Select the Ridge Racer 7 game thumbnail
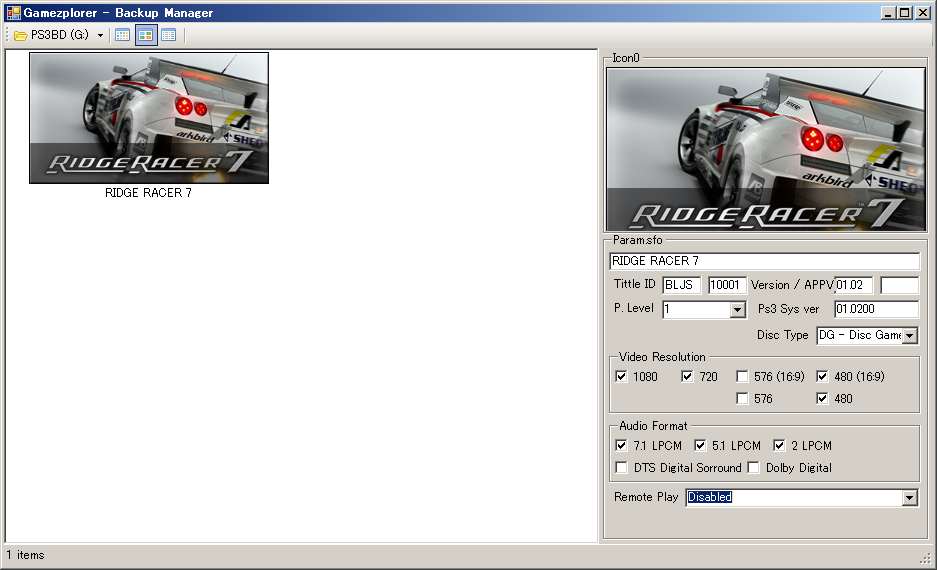 [149, 118]
